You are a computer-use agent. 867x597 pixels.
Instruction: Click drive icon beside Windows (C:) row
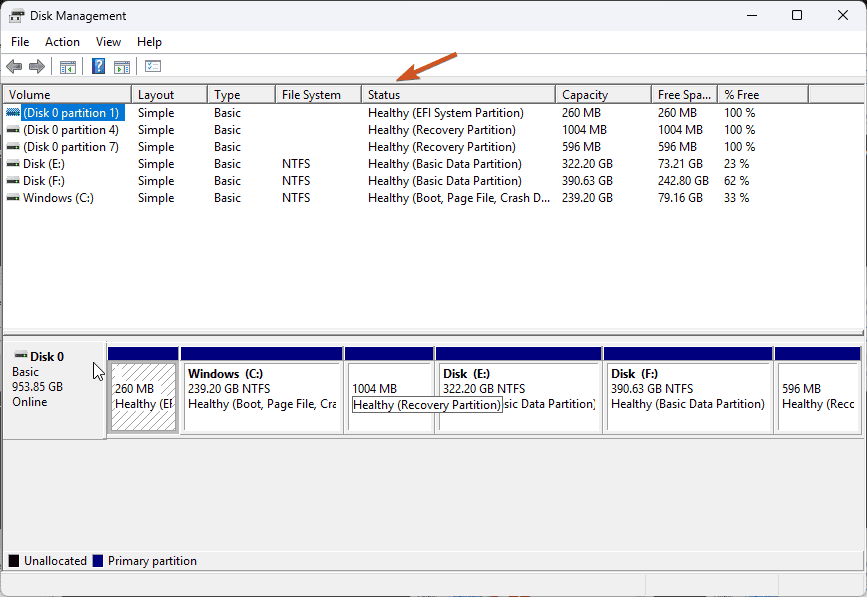[x=13, y=198]
